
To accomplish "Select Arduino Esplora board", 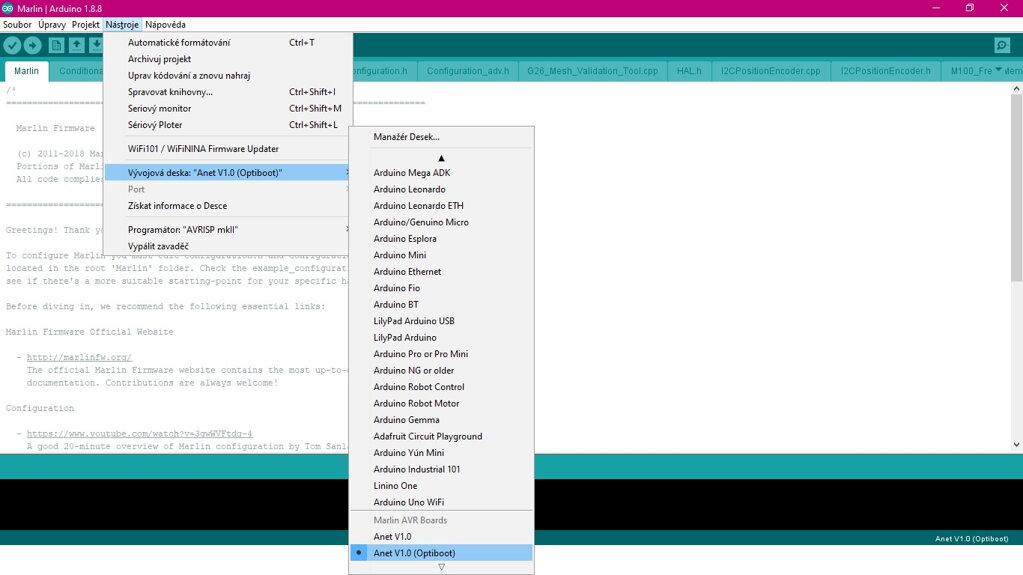I will point(441,239).
